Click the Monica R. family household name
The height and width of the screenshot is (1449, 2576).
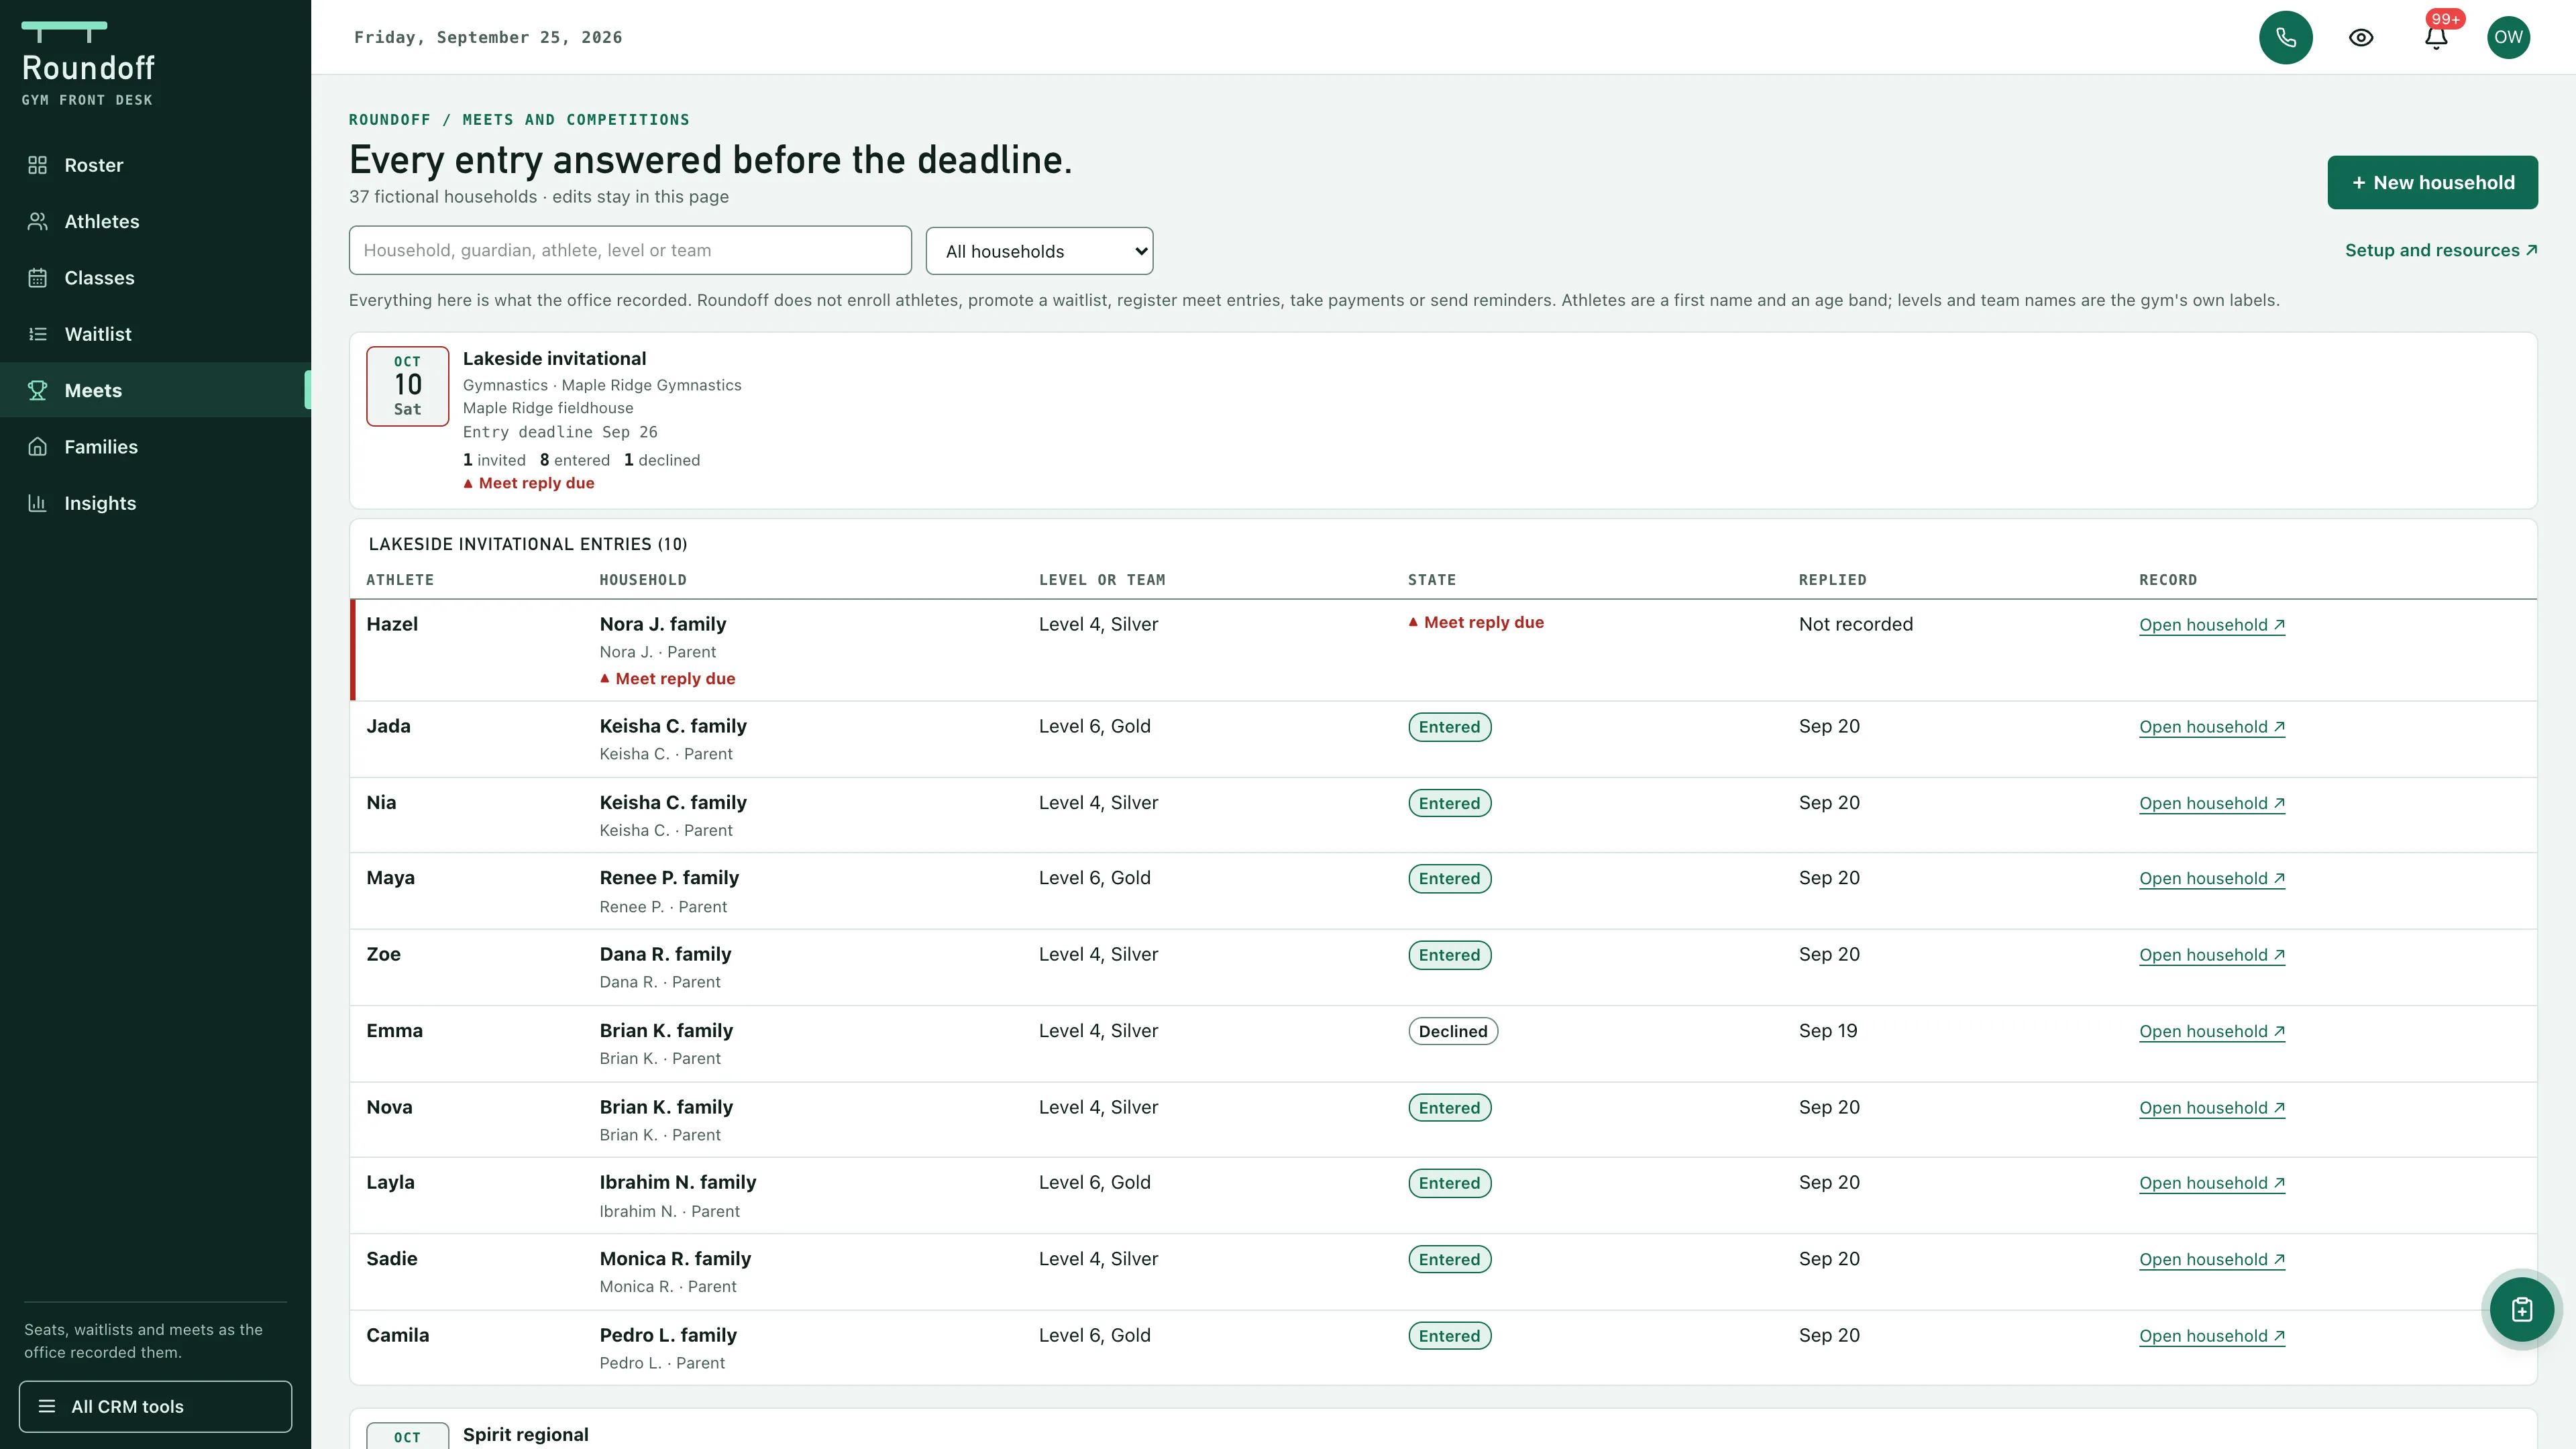click(x=675, y=1258)
